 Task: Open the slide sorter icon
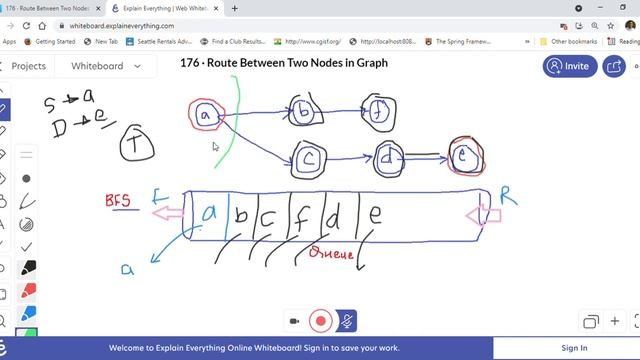[591, 322]
